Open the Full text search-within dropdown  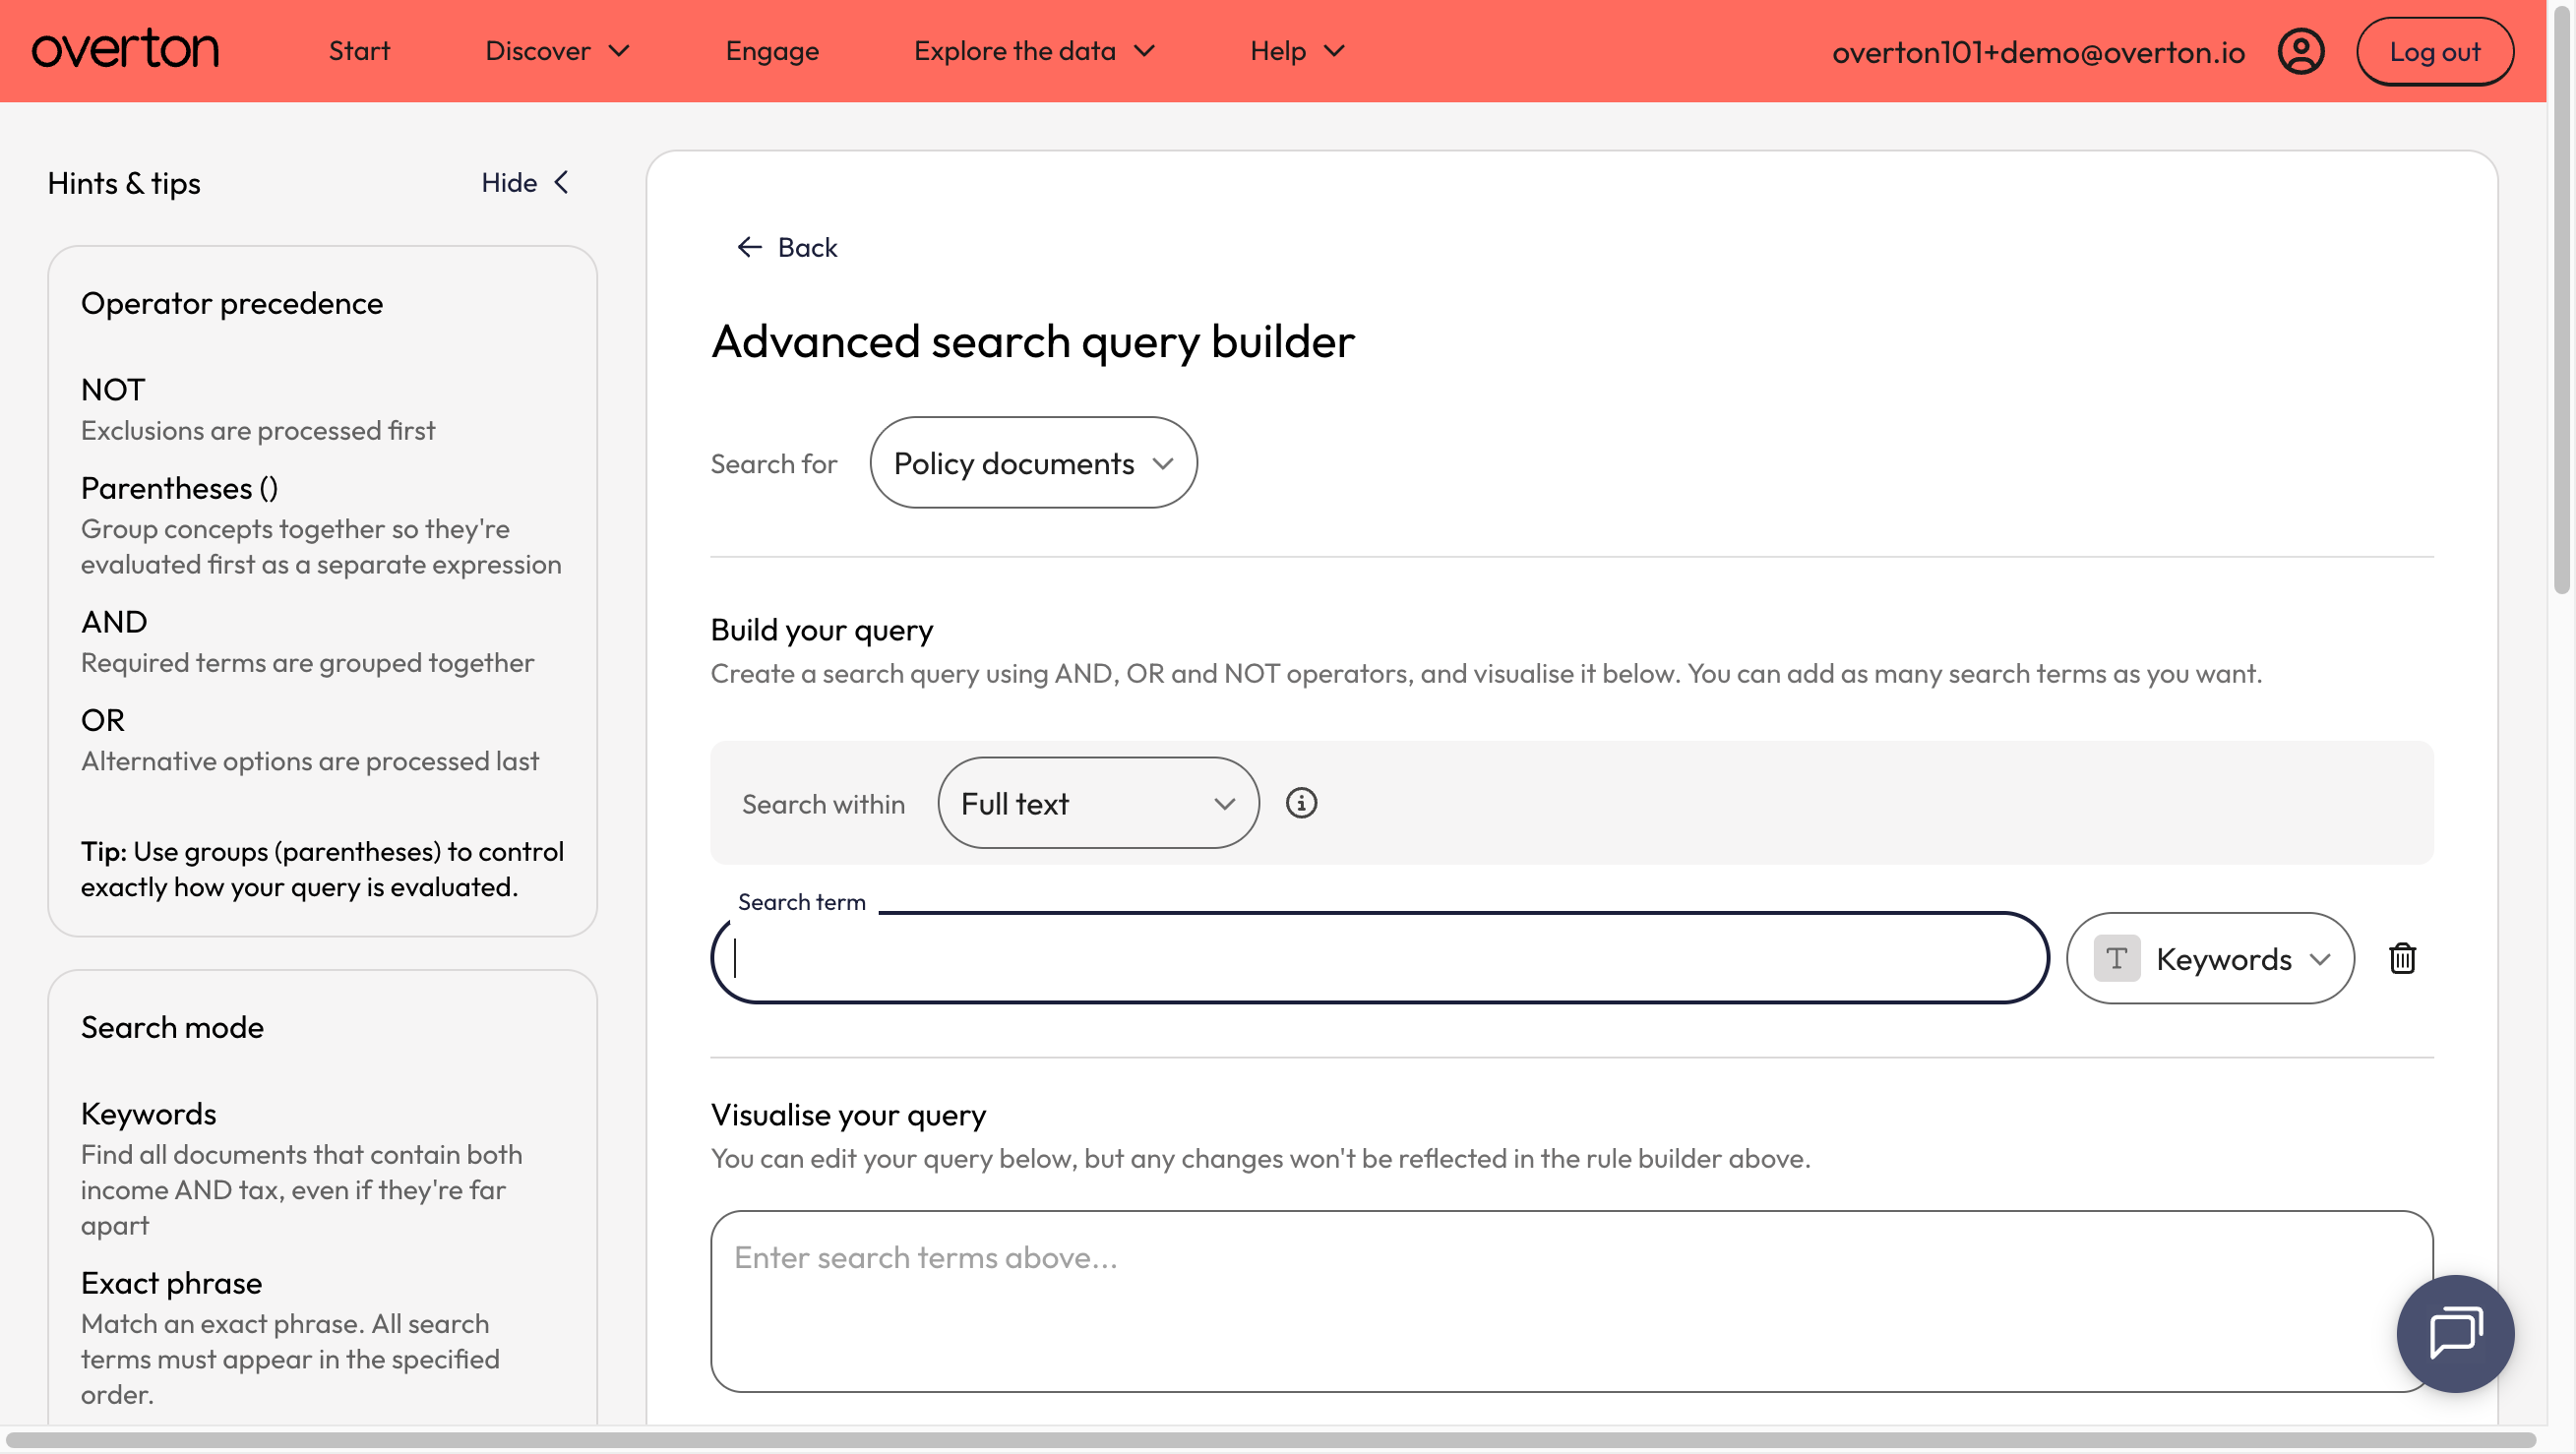[1098, 803]
